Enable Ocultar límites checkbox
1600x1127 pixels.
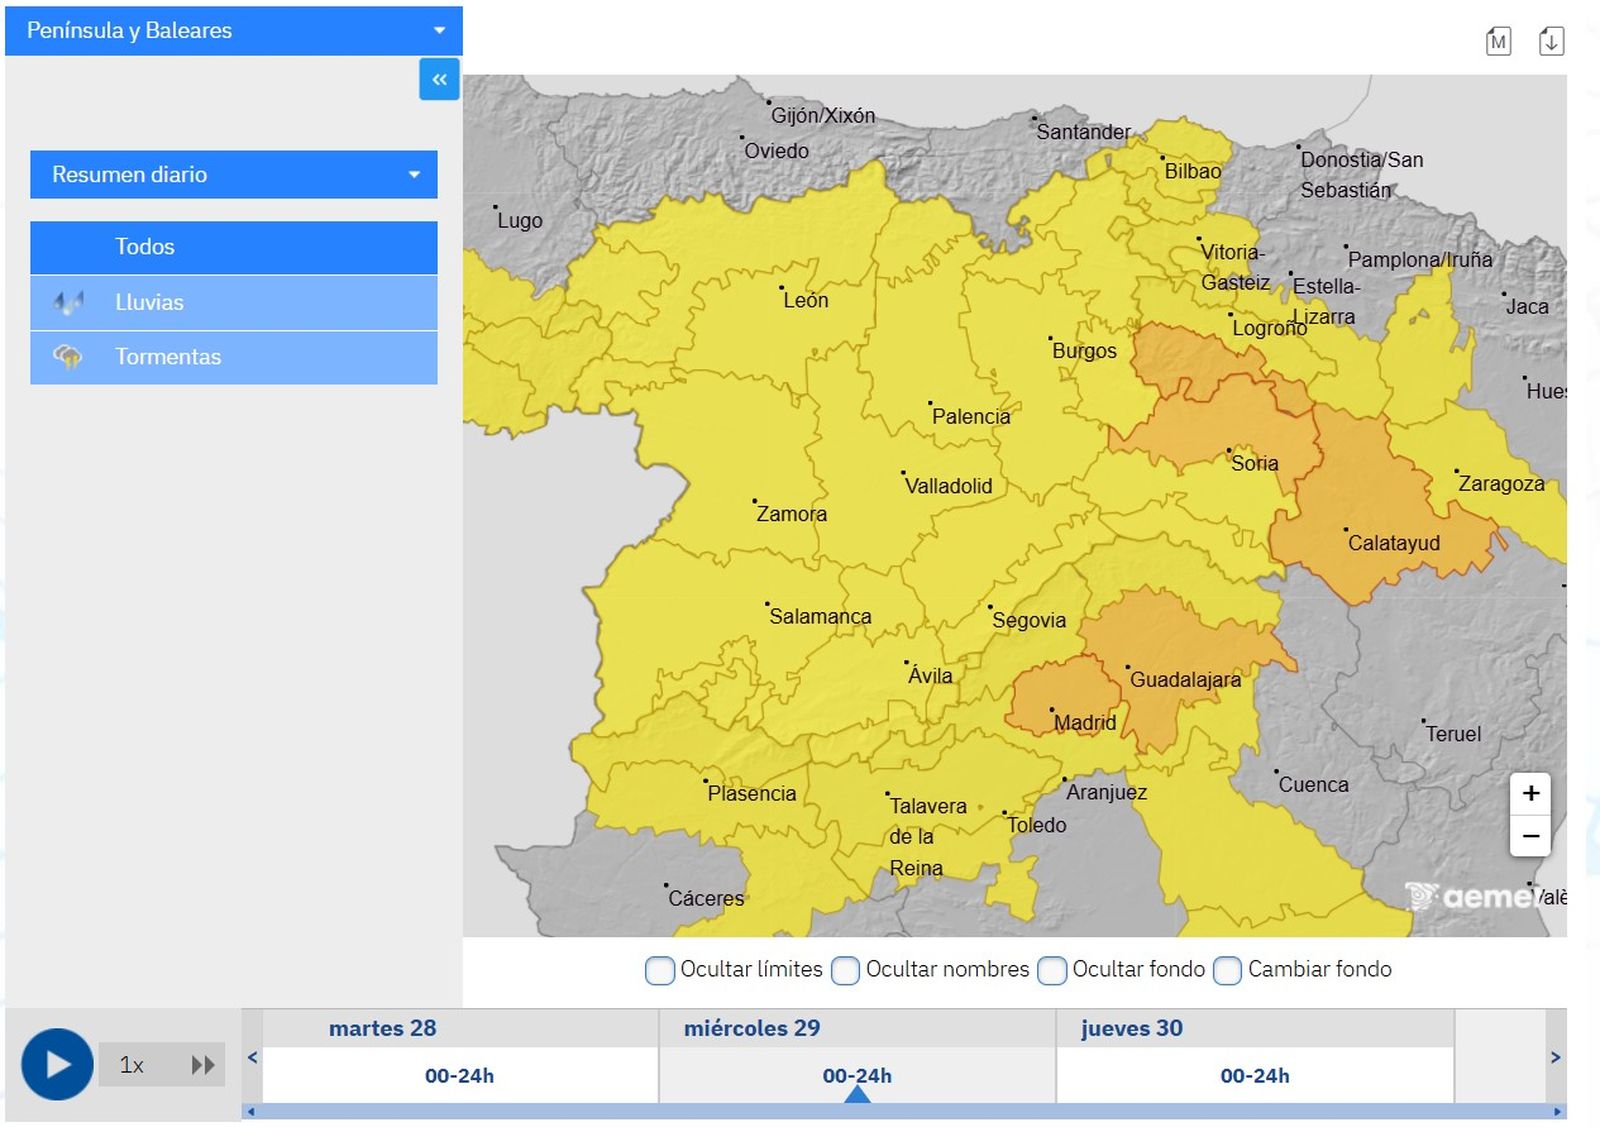click(x=660, y=970)
